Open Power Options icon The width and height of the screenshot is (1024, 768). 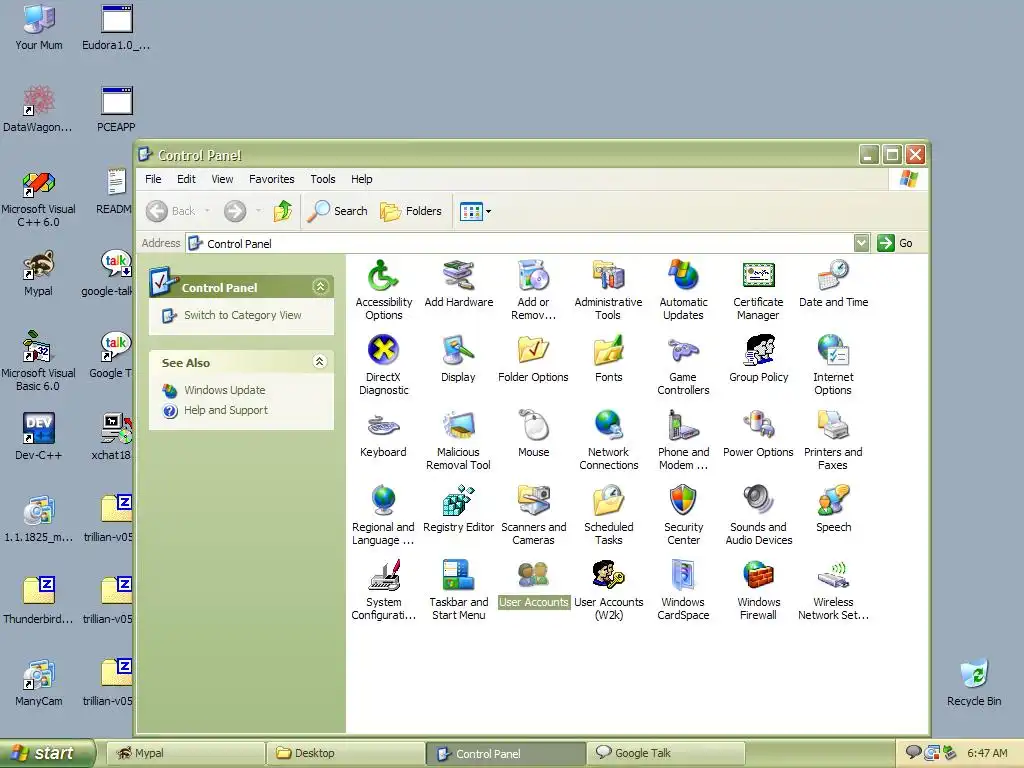[758, 434]
